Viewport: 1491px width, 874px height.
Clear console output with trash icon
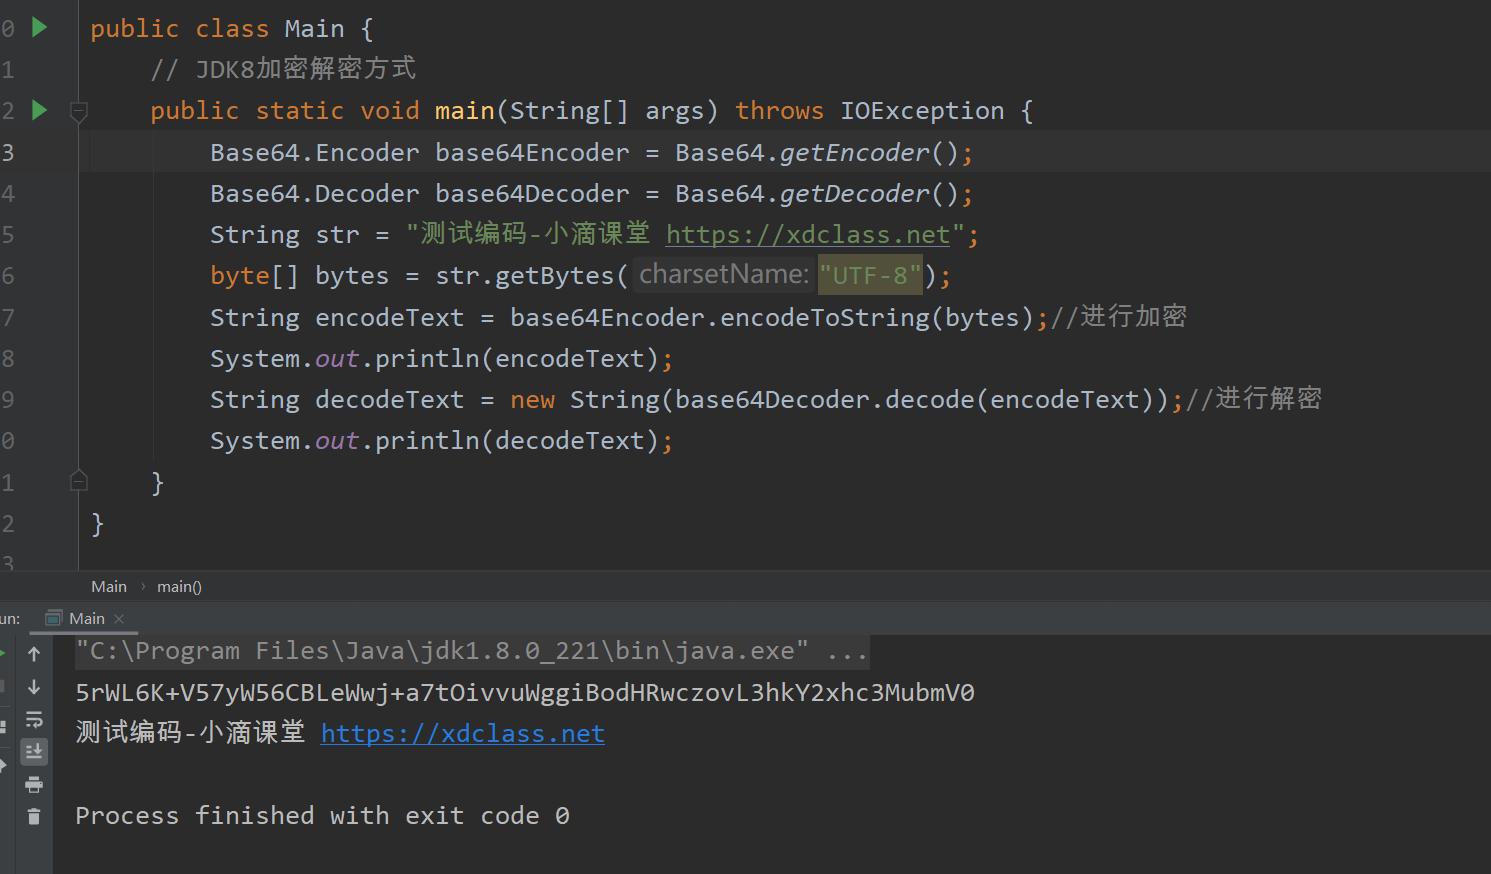(34, 818)
